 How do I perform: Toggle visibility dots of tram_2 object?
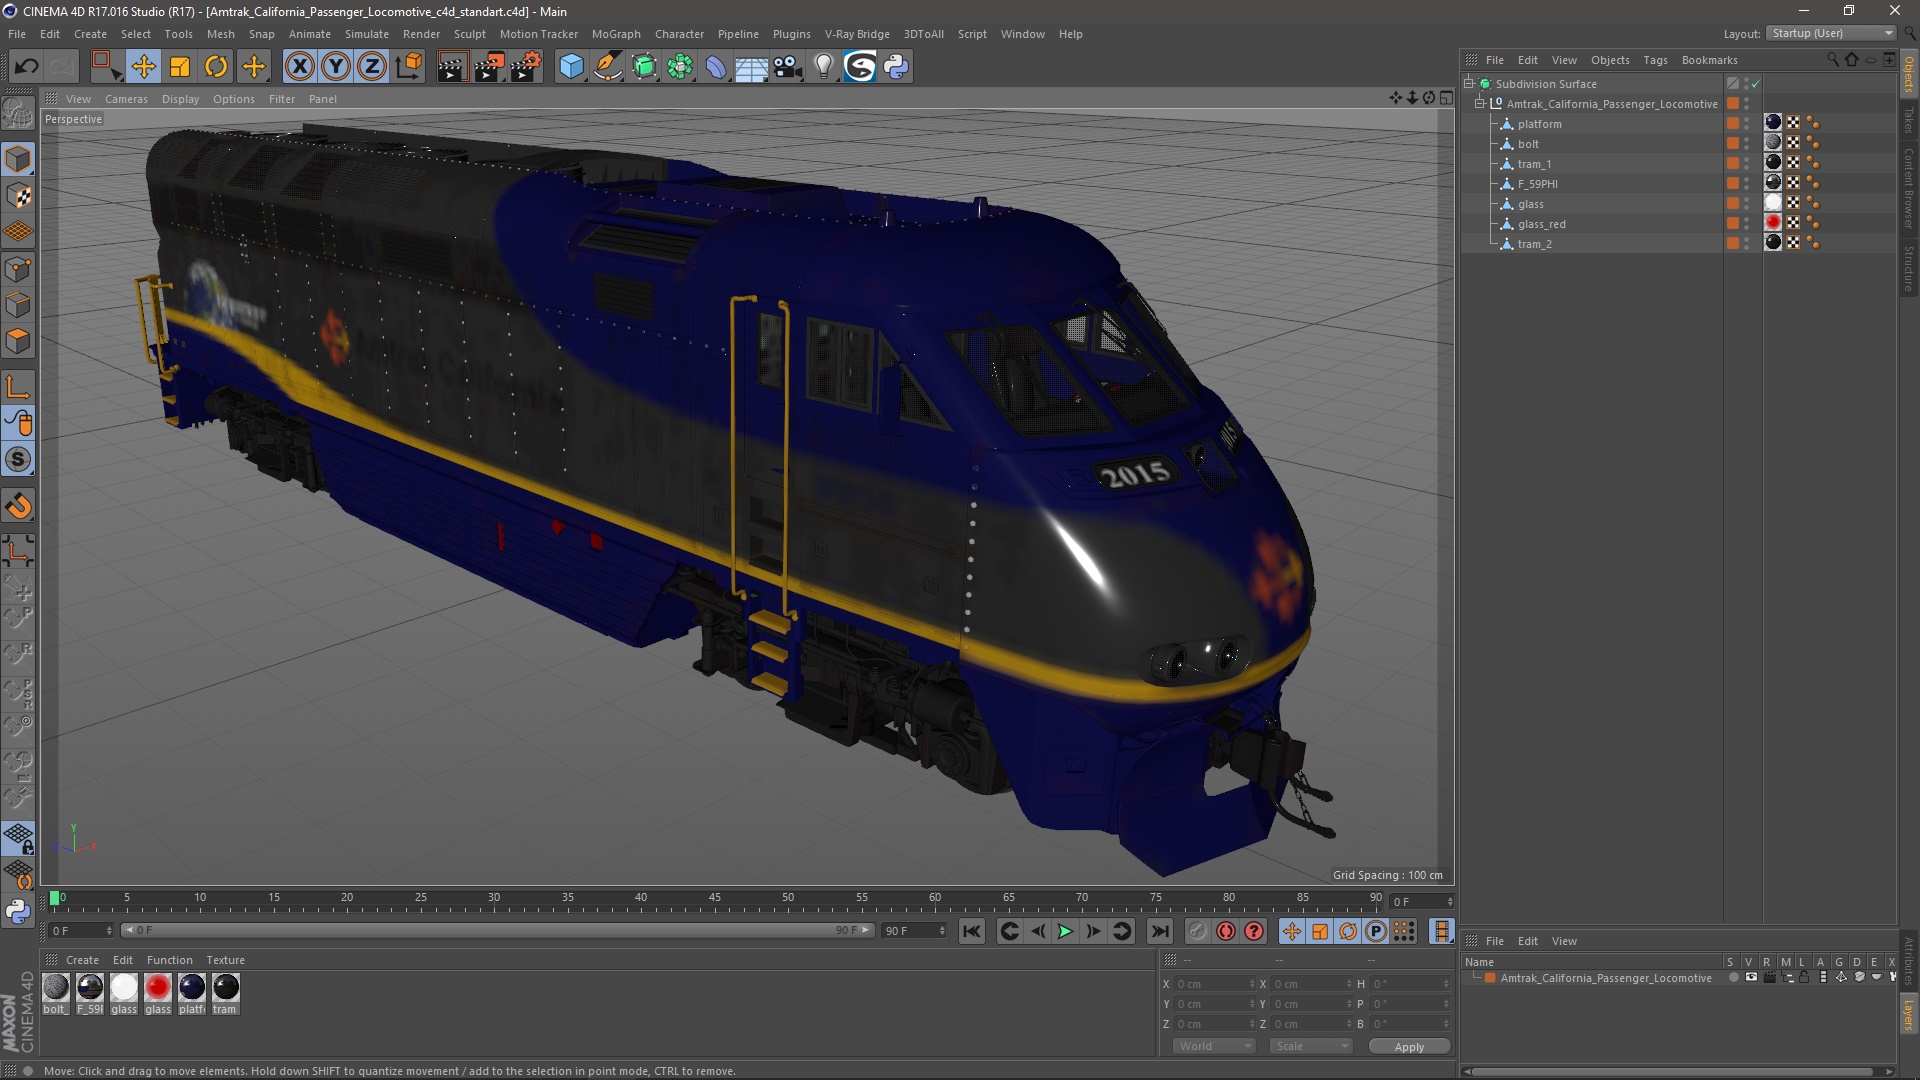click(1747, 244)
